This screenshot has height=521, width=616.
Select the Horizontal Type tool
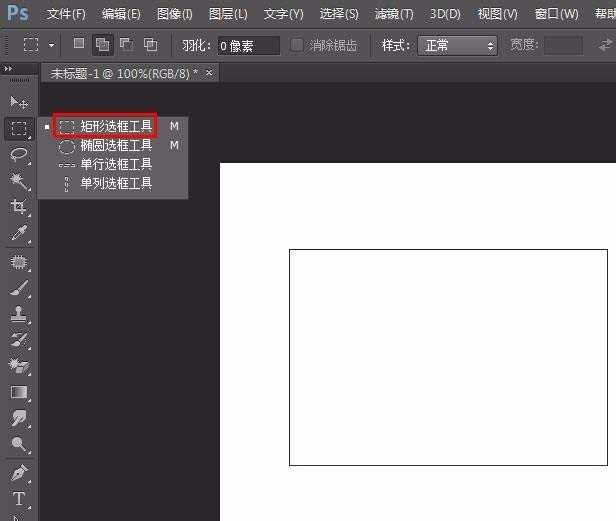[x=19, y=498]
